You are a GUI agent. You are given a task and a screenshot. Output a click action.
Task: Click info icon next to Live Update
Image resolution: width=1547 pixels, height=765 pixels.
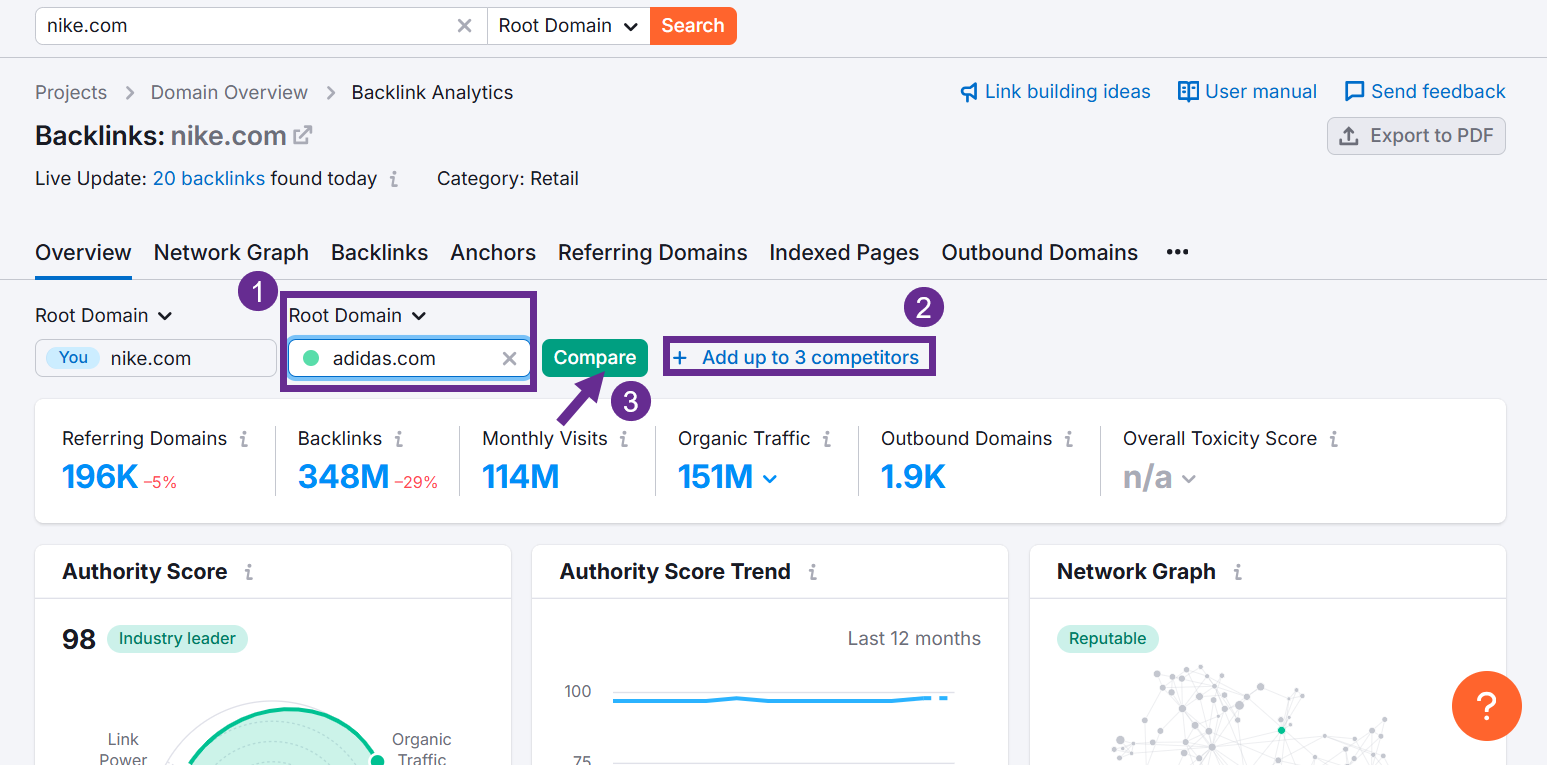[x=394, y=179]
